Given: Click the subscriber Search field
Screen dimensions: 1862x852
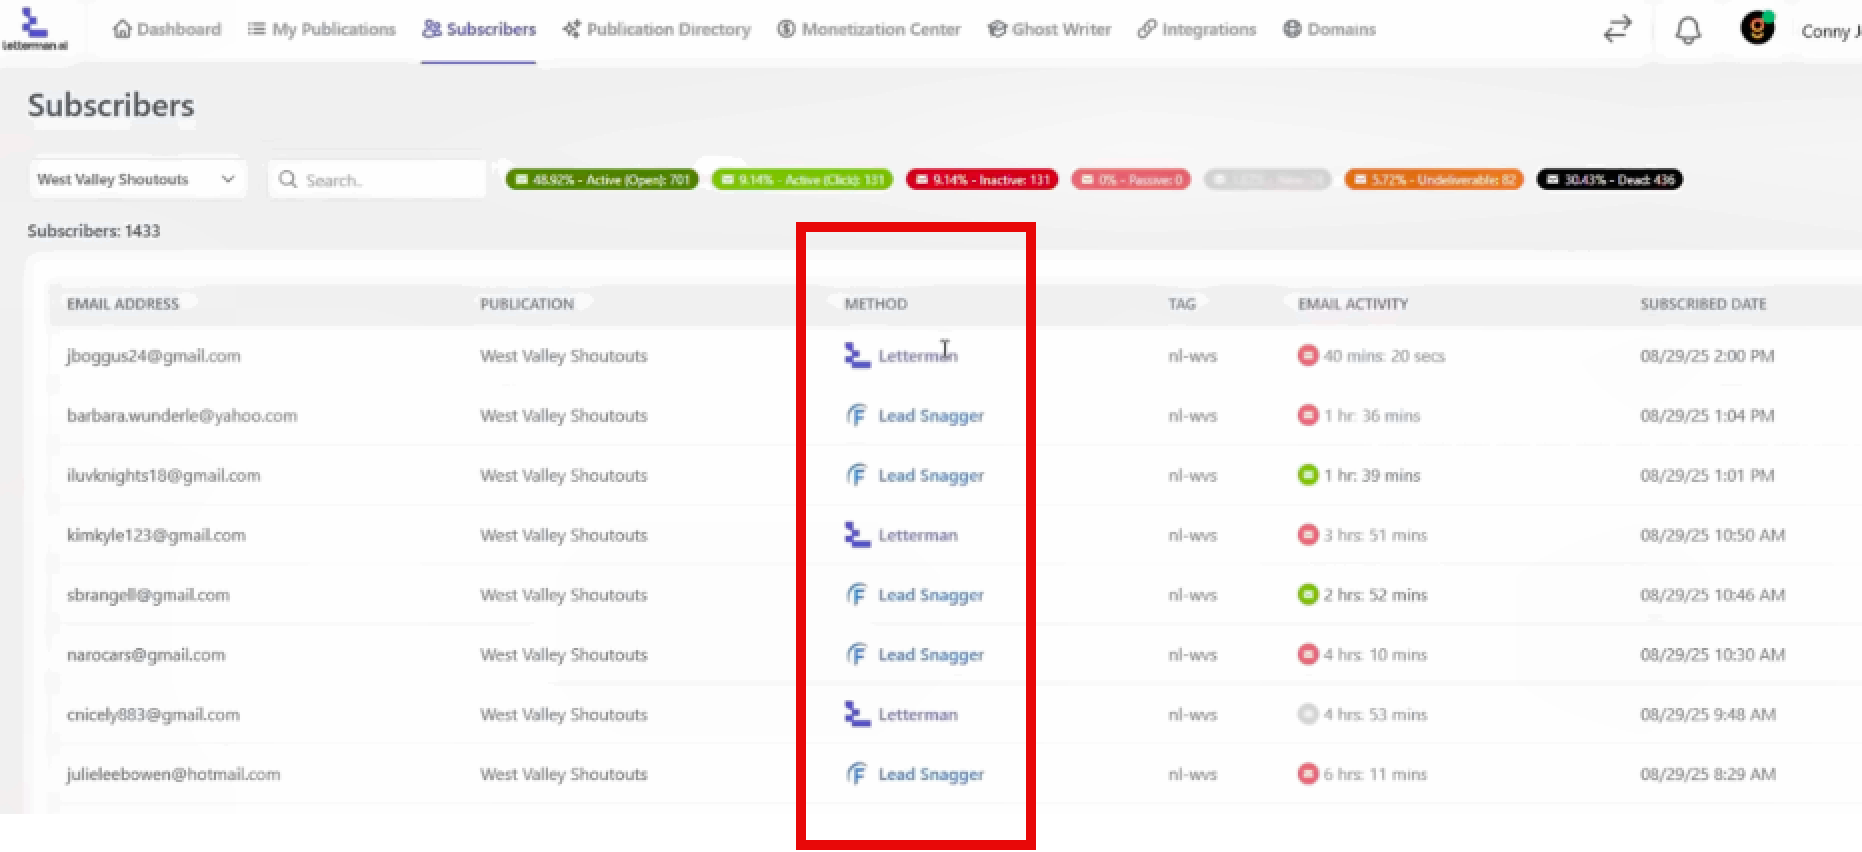Looking at the screenshot, I should click(377, 179).
